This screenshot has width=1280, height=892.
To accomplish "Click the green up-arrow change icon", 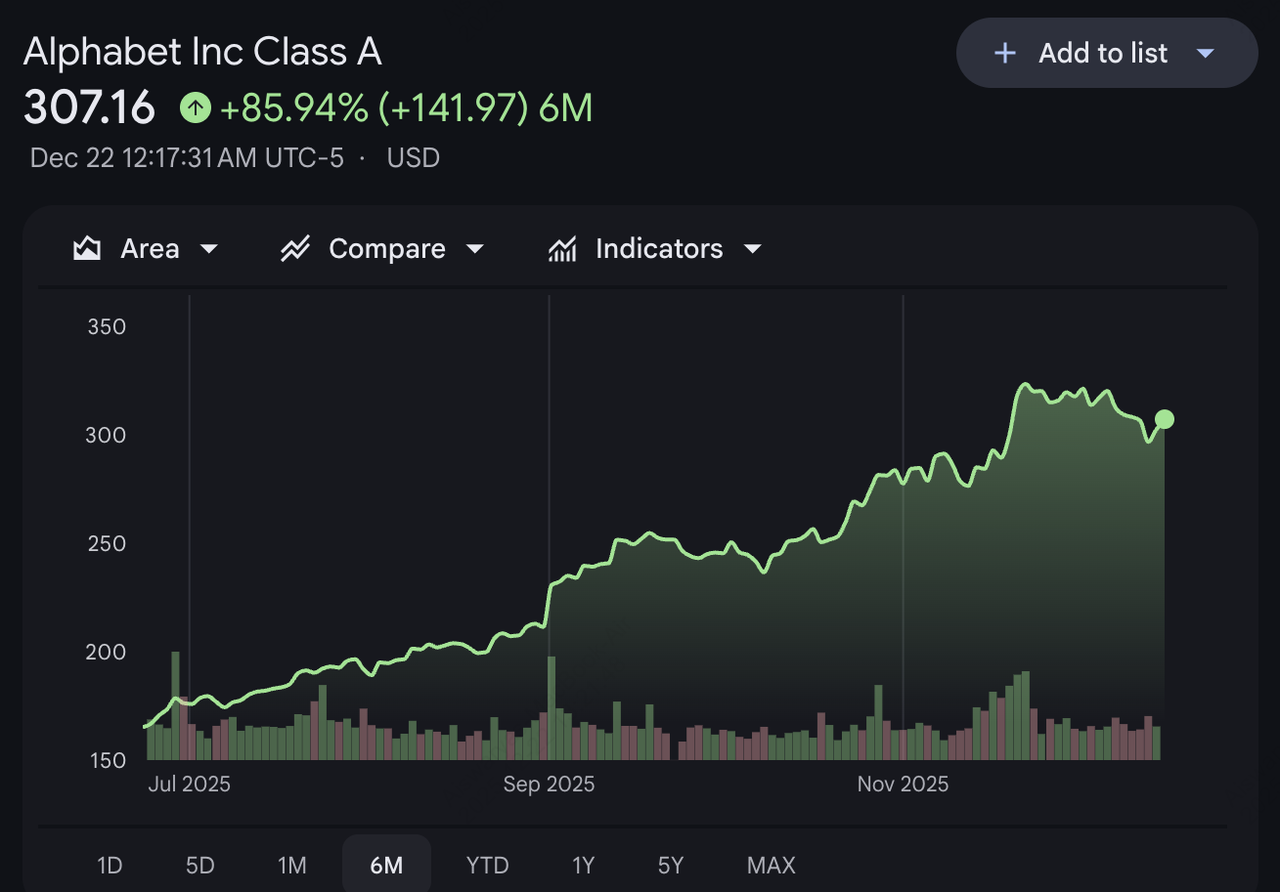I will click(x=195, y=108).
